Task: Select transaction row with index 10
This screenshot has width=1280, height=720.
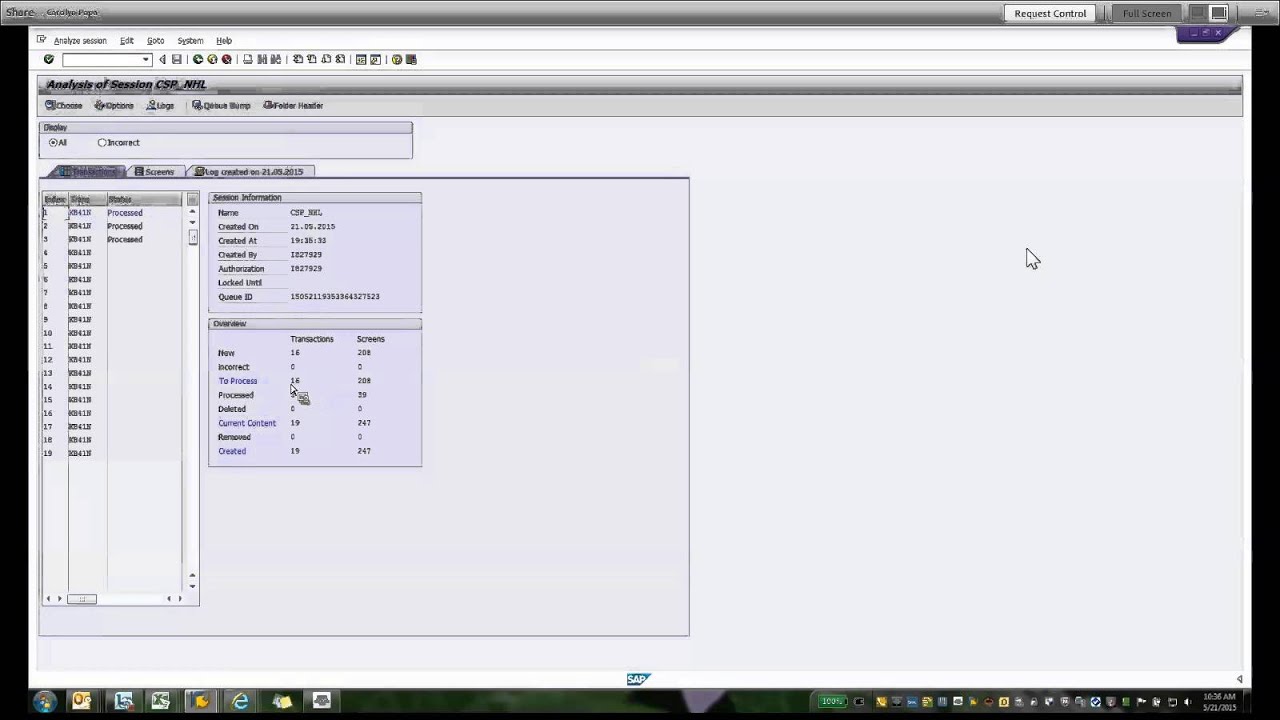Action: click(x=112, y=333)
